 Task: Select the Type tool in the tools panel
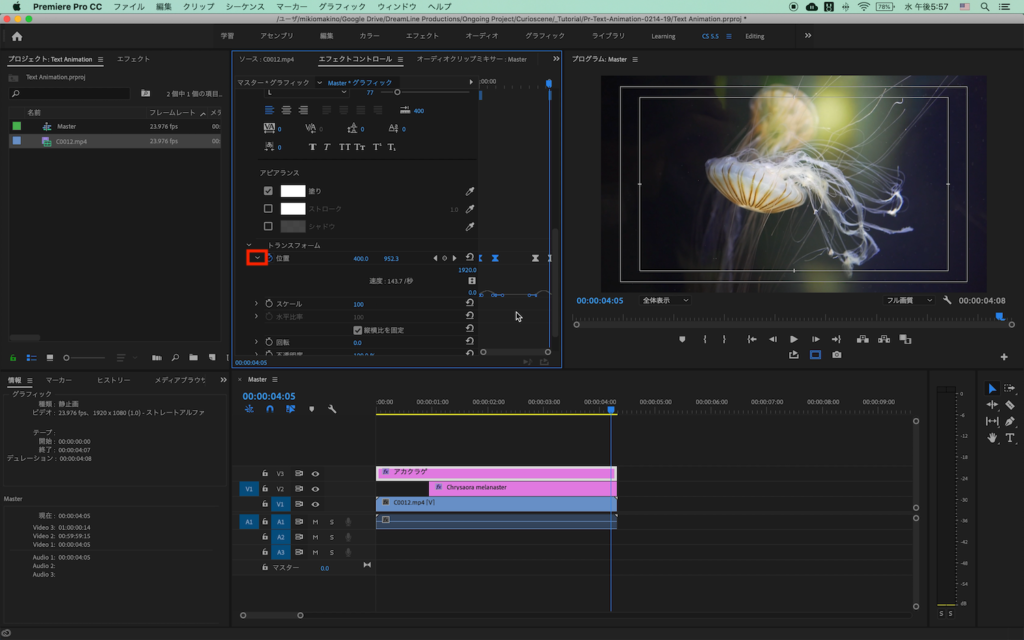point(1010,438)
